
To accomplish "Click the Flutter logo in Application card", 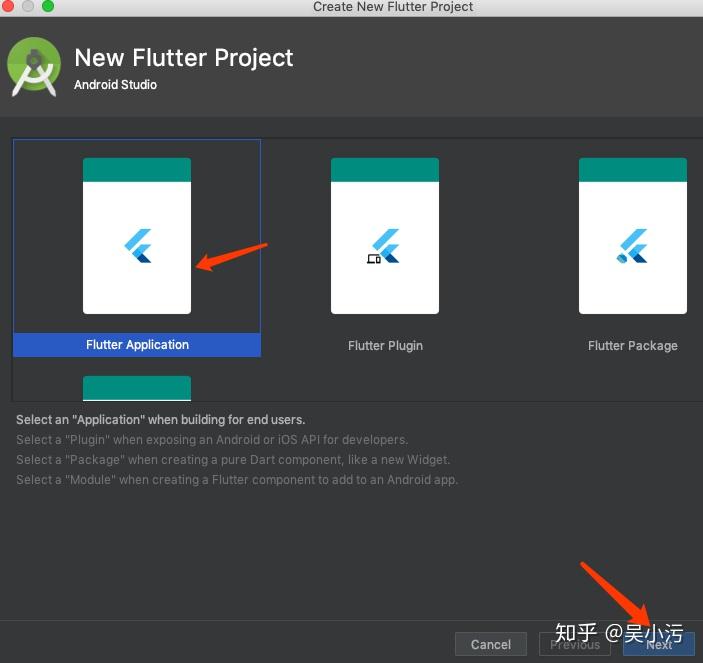I will [138, 246].
